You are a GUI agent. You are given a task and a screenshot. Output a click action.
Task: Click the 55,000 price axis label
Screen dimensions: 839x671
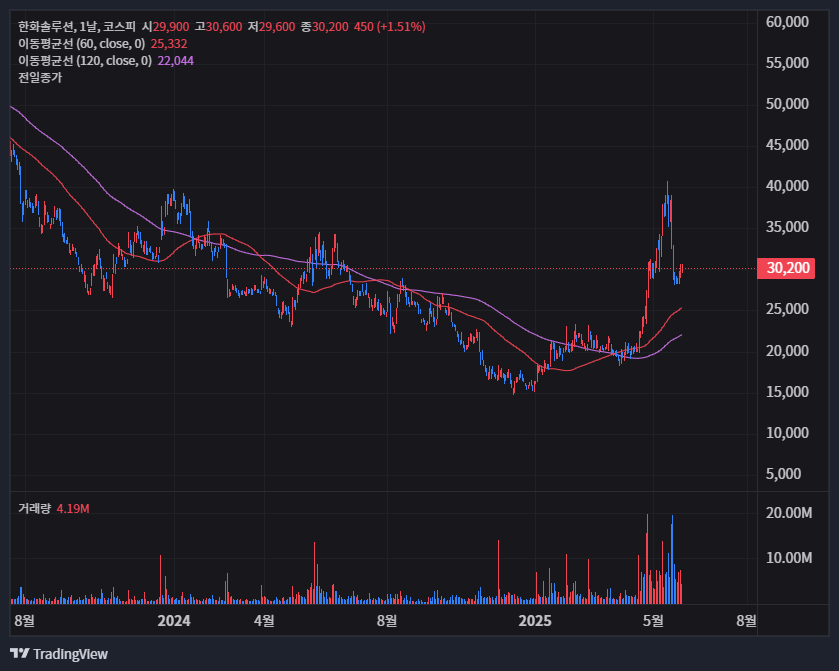(x=787, y=63)
